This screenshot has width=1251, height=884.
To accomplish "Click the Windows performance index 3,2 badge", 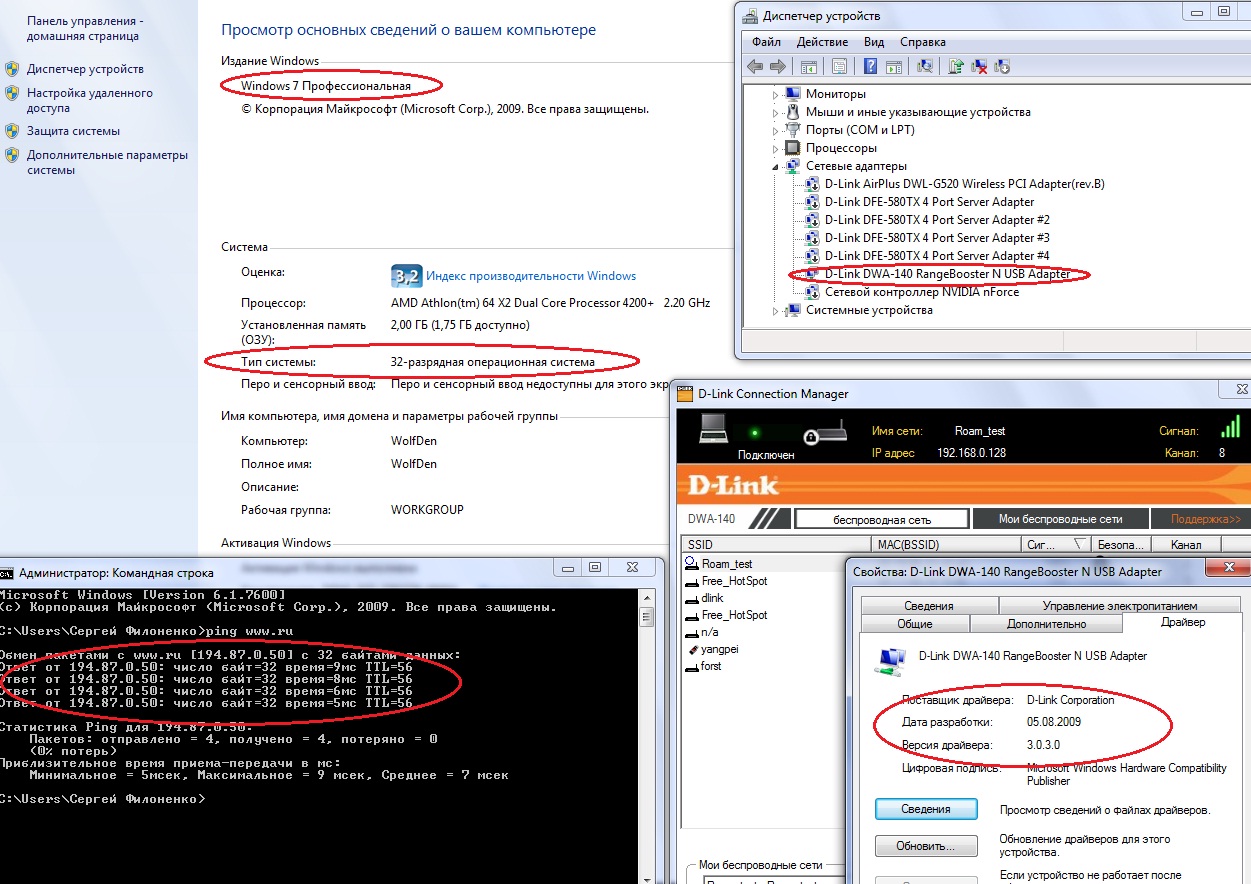I will (x=405, y=276).
